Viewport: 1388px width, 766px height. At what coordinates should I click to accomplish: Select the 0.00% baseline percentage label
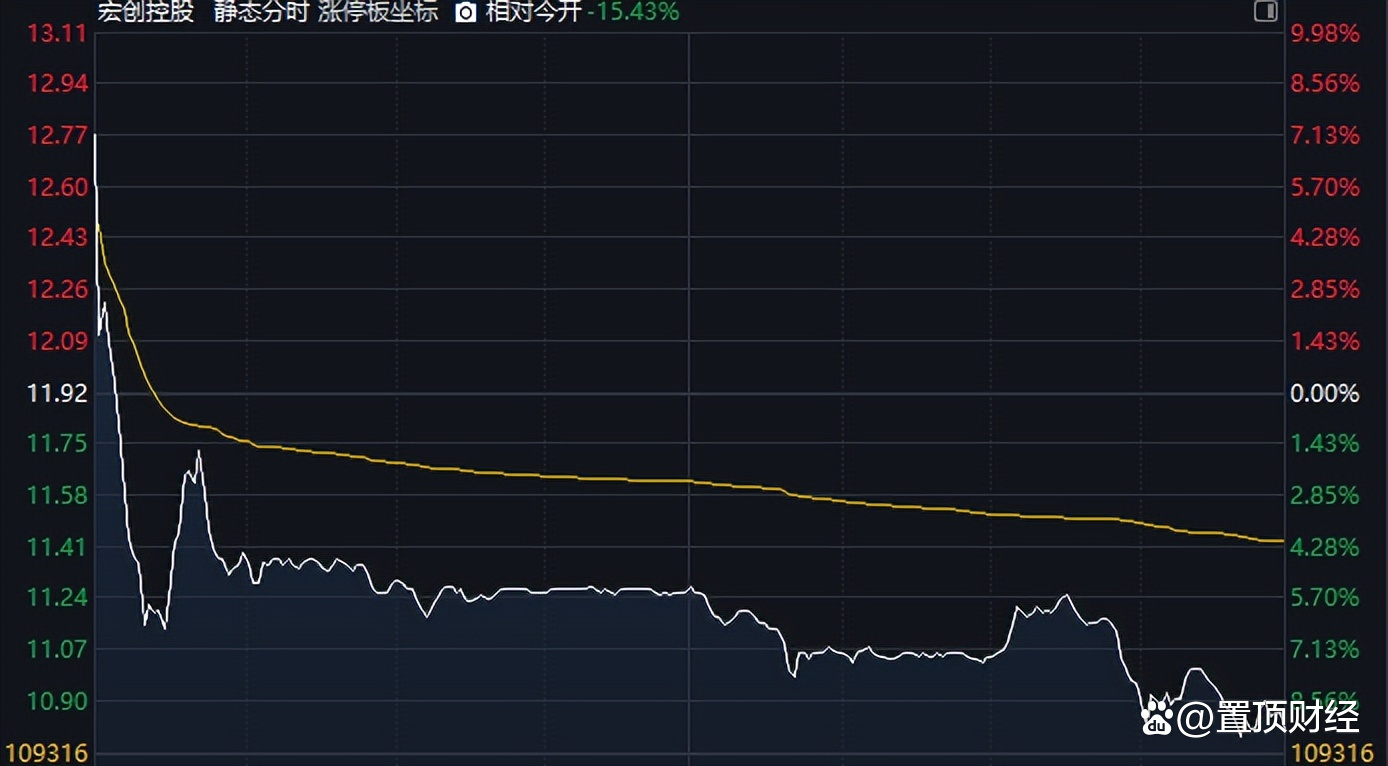coord(1325,394)
